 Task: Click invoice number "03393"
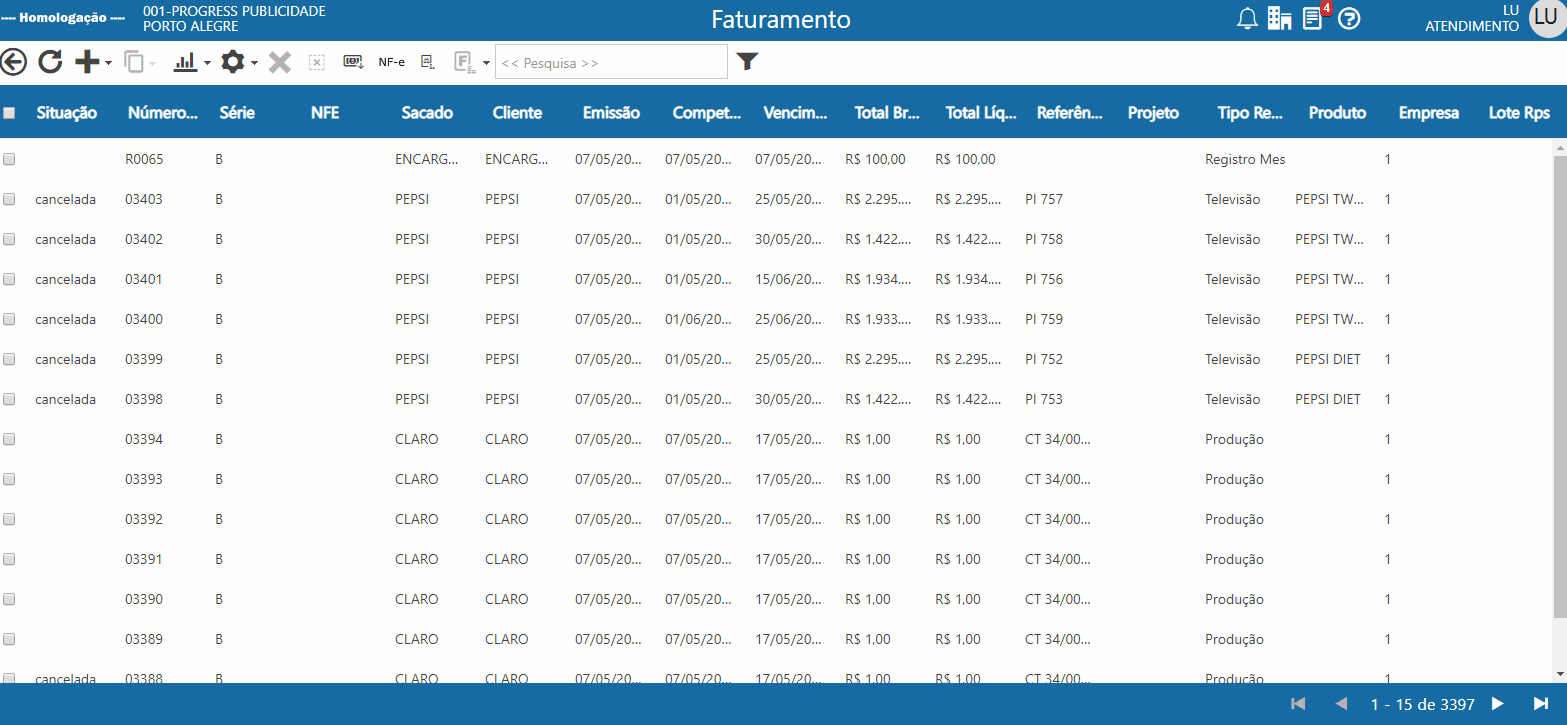144,479
